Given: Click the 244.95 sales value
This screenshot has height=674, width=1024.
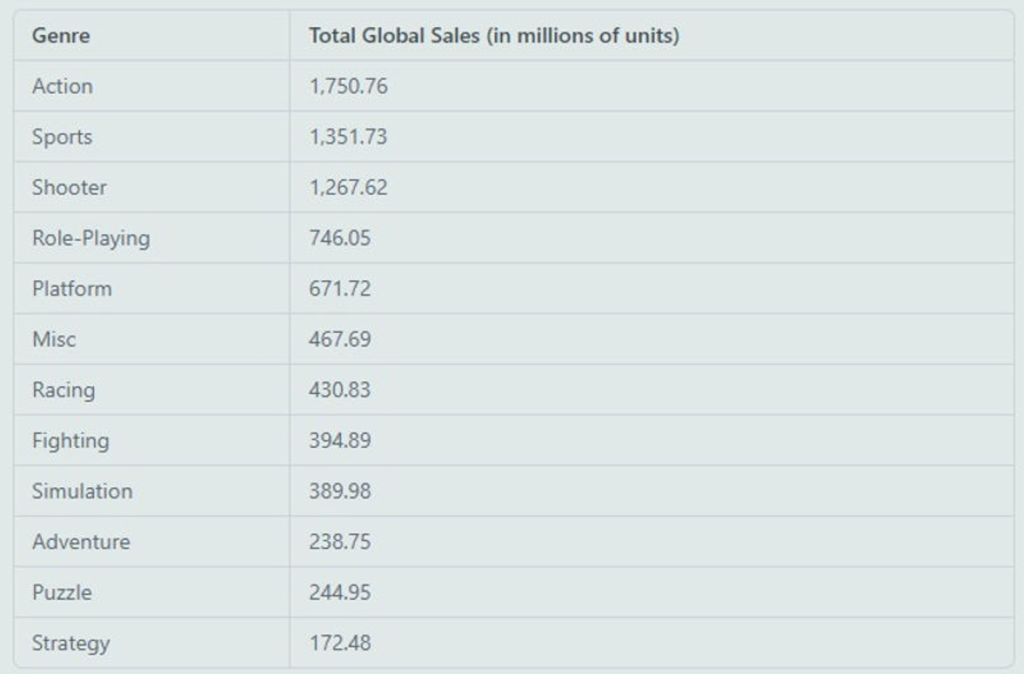Looking at the screenshot, I should tap(340, 592).
